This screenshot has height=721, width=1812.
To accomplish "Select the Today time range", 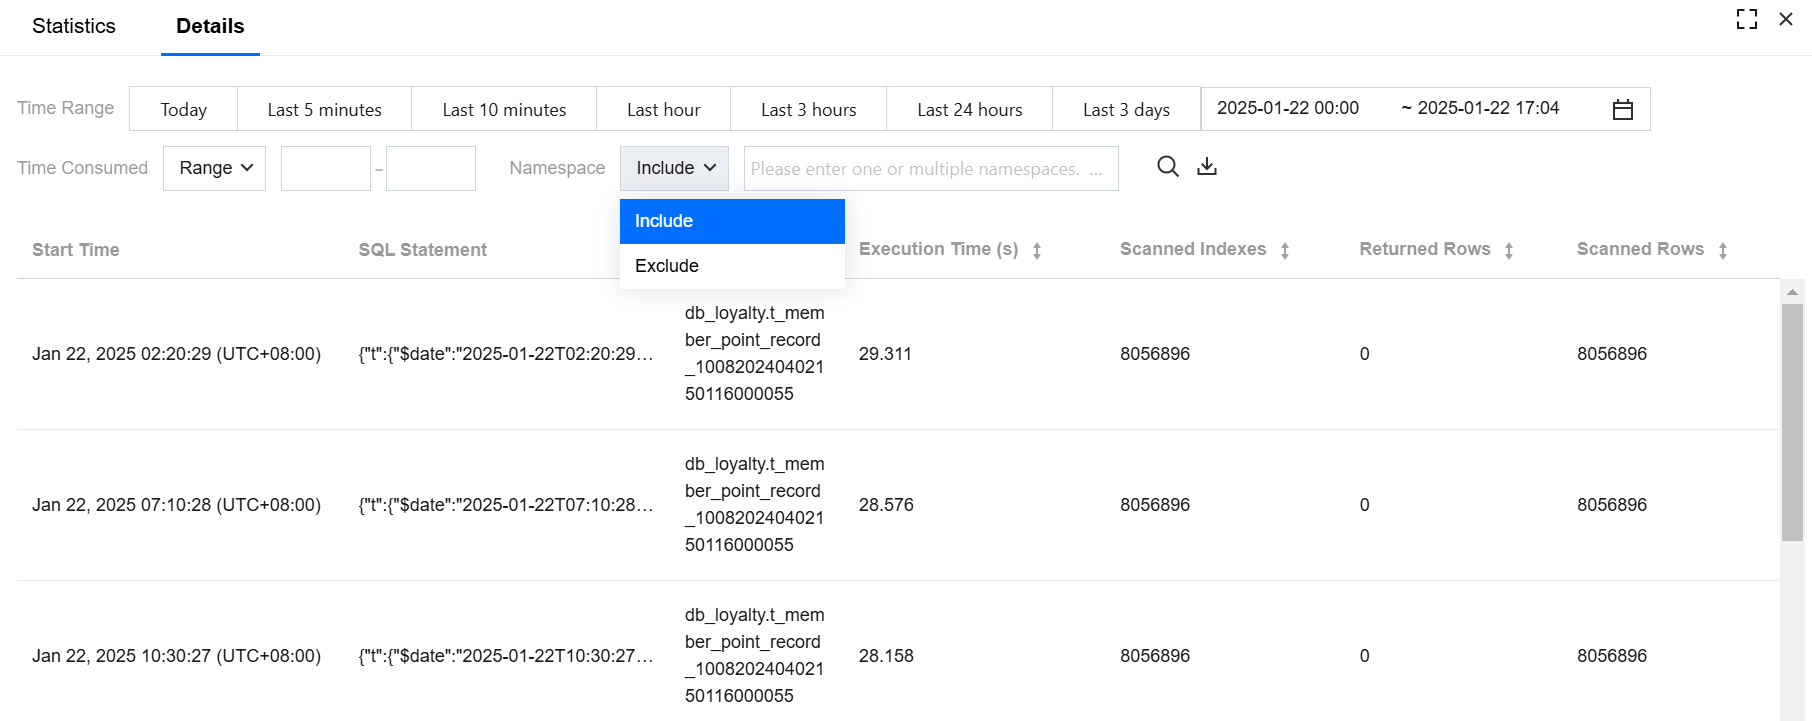I will (x=183, y=109).
